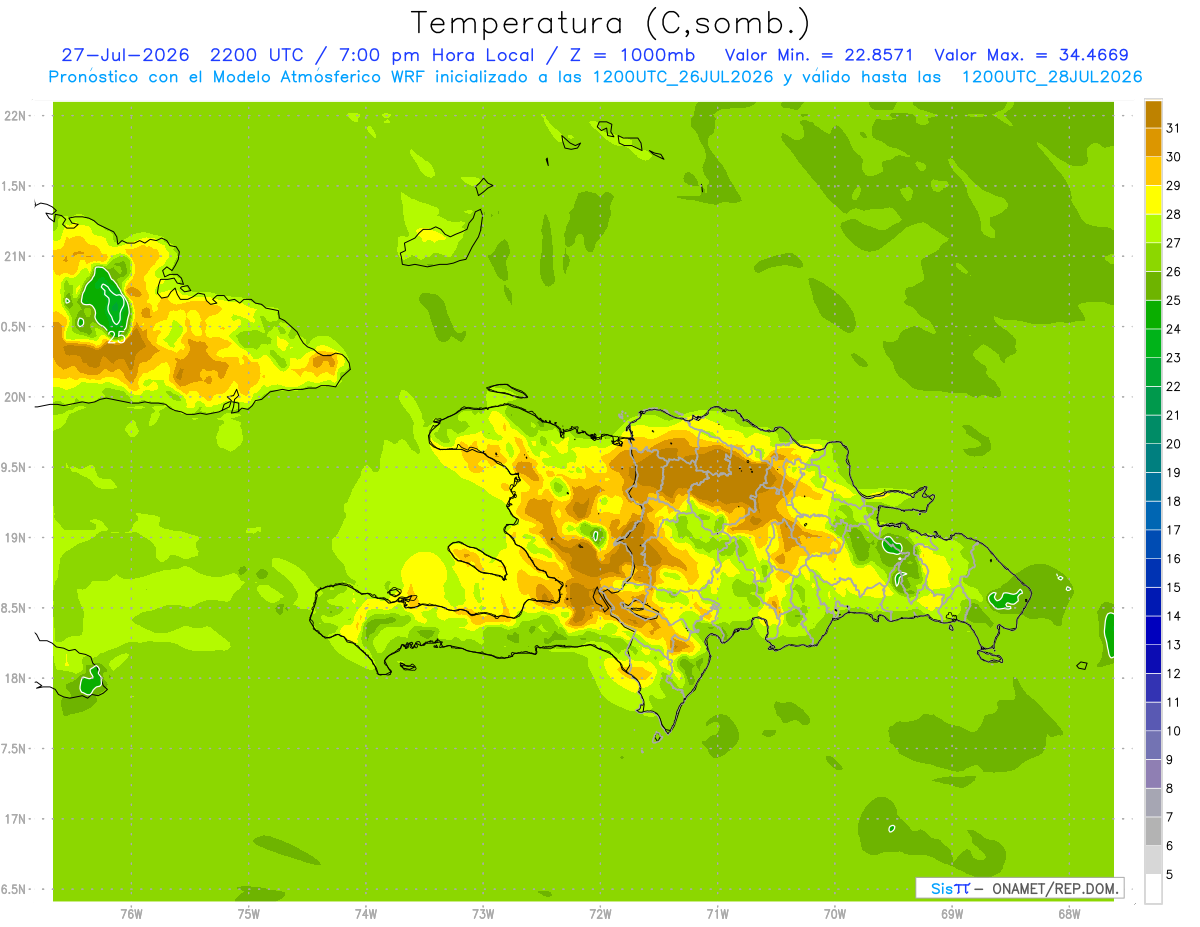
Task: Click the 21N latitude label
Action: [x=16, y=256]
